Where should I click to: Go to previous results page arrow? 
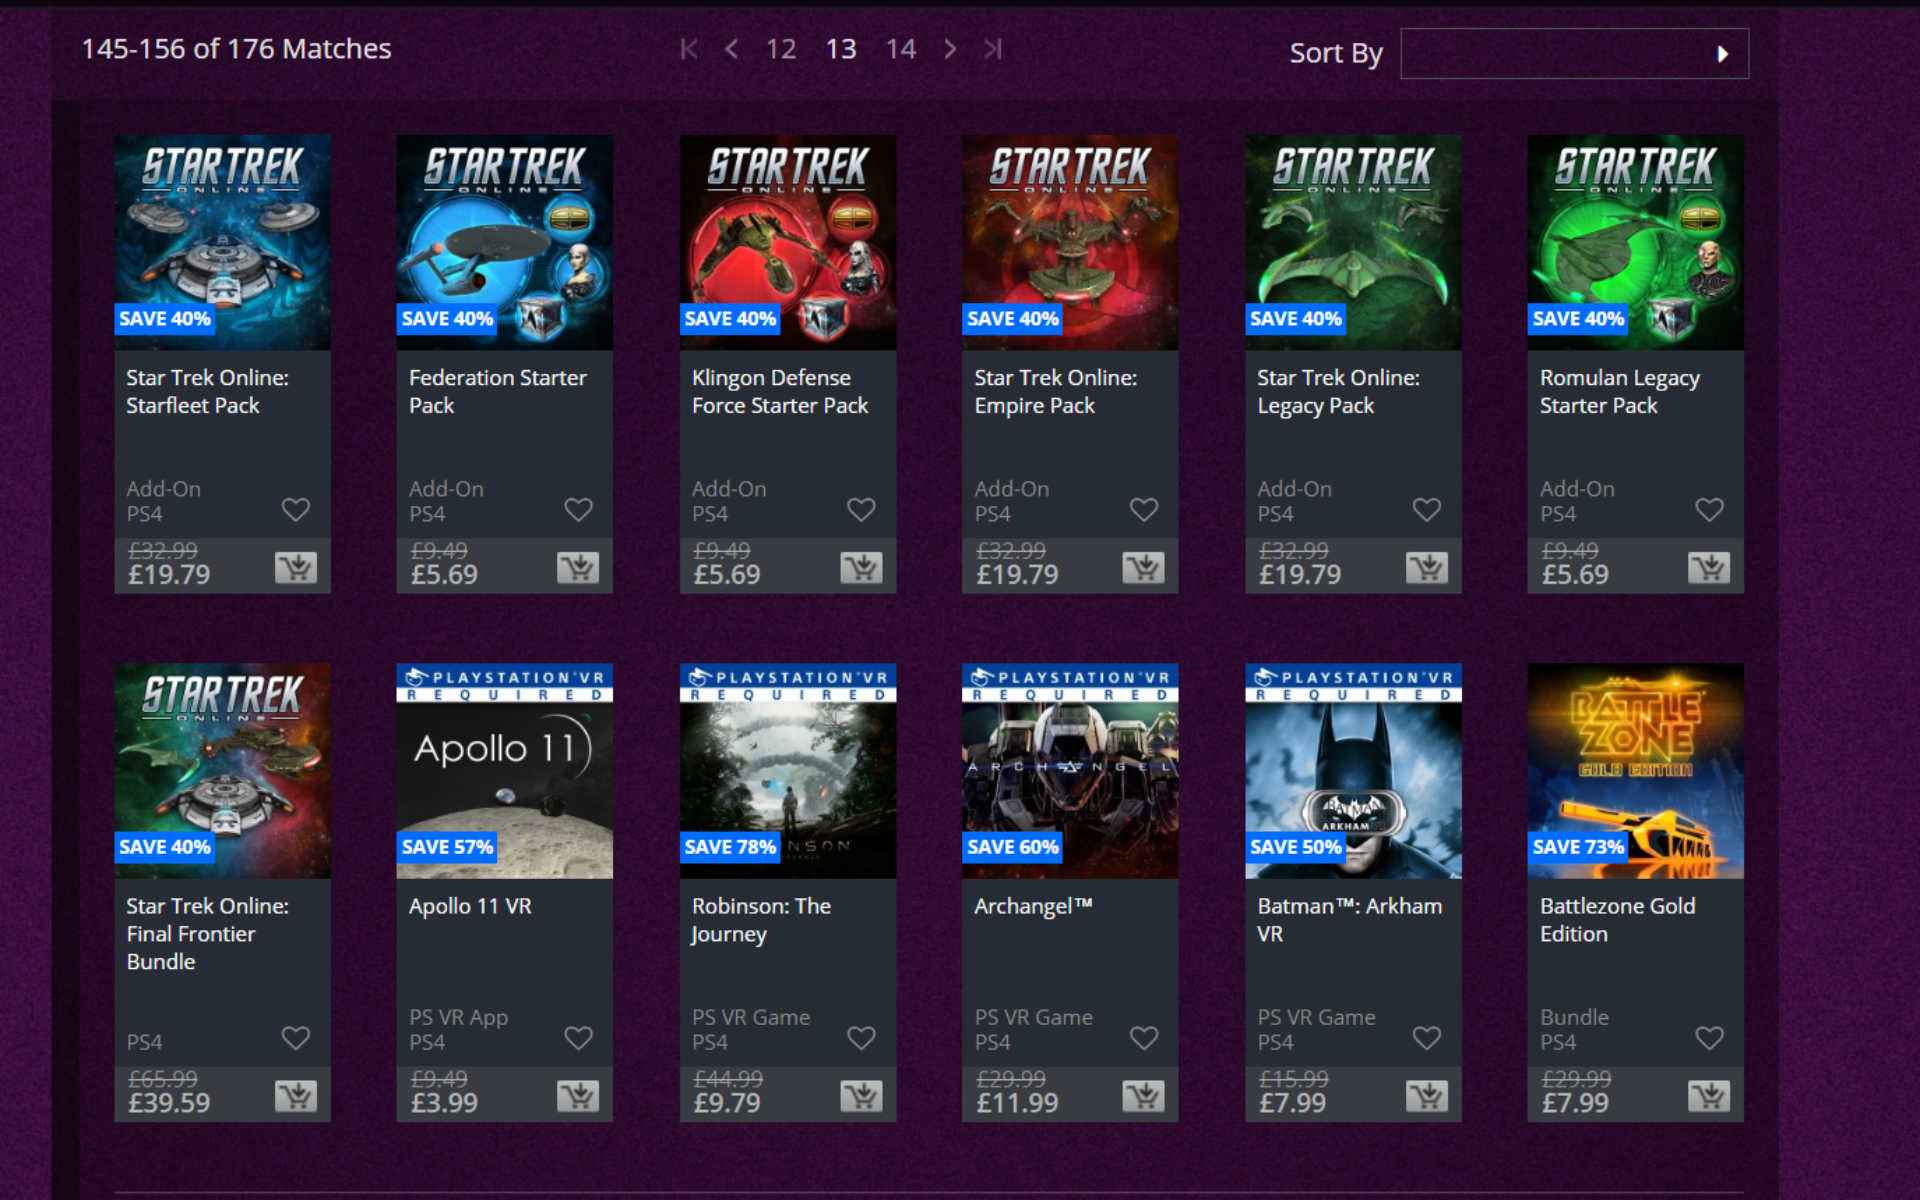pyautogui.click(x=732, y=49)
